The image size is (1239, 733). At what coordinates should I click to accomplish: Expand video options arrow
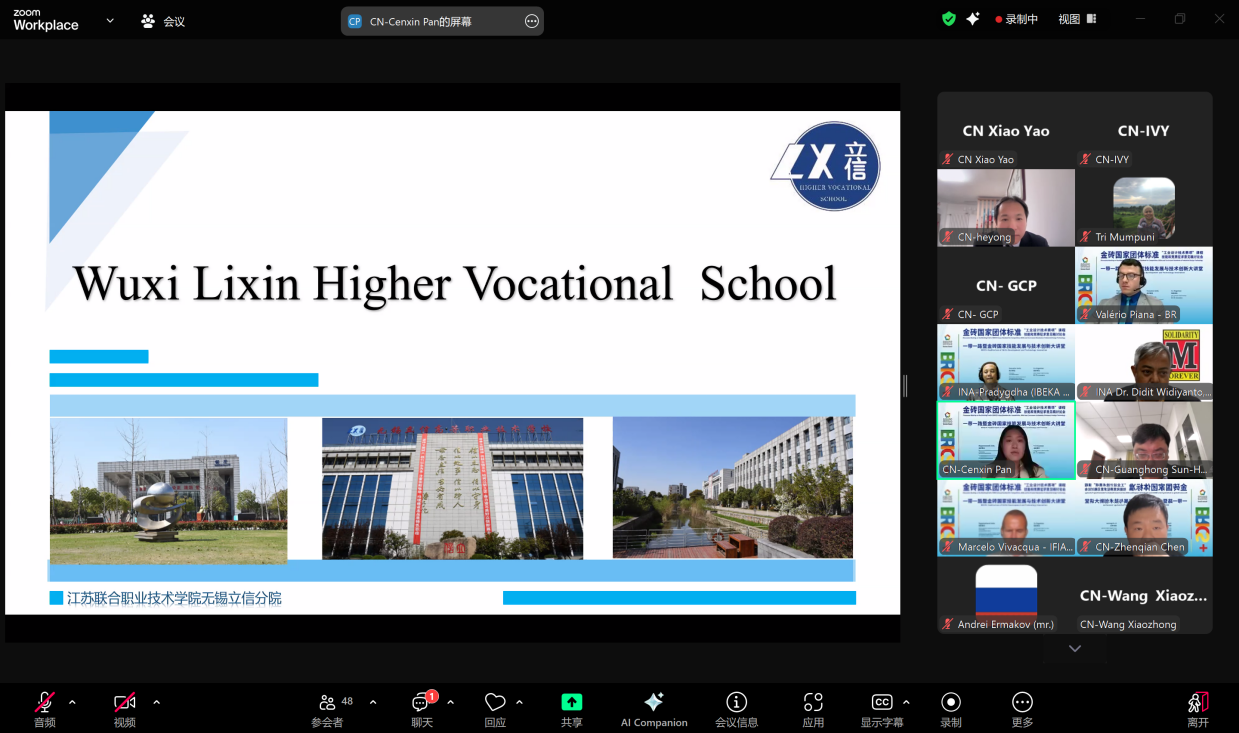(x=156, y=702)
